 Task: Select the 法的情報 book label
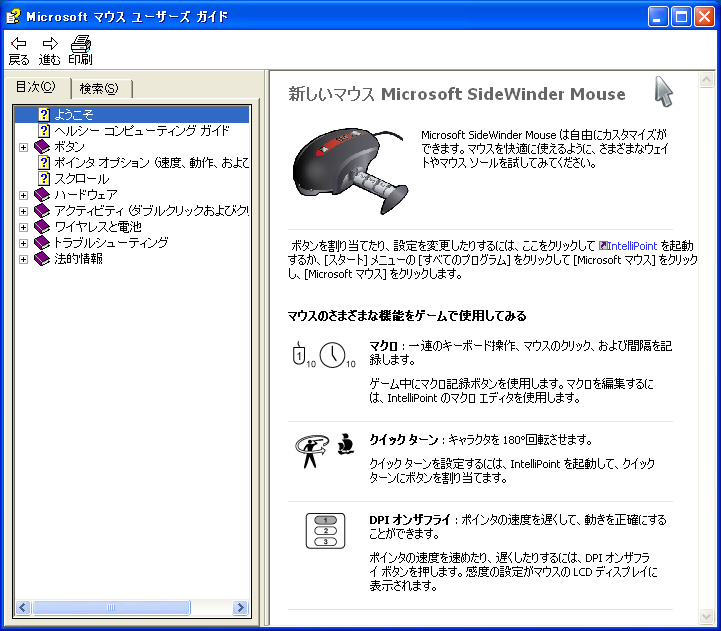[78, 259]
